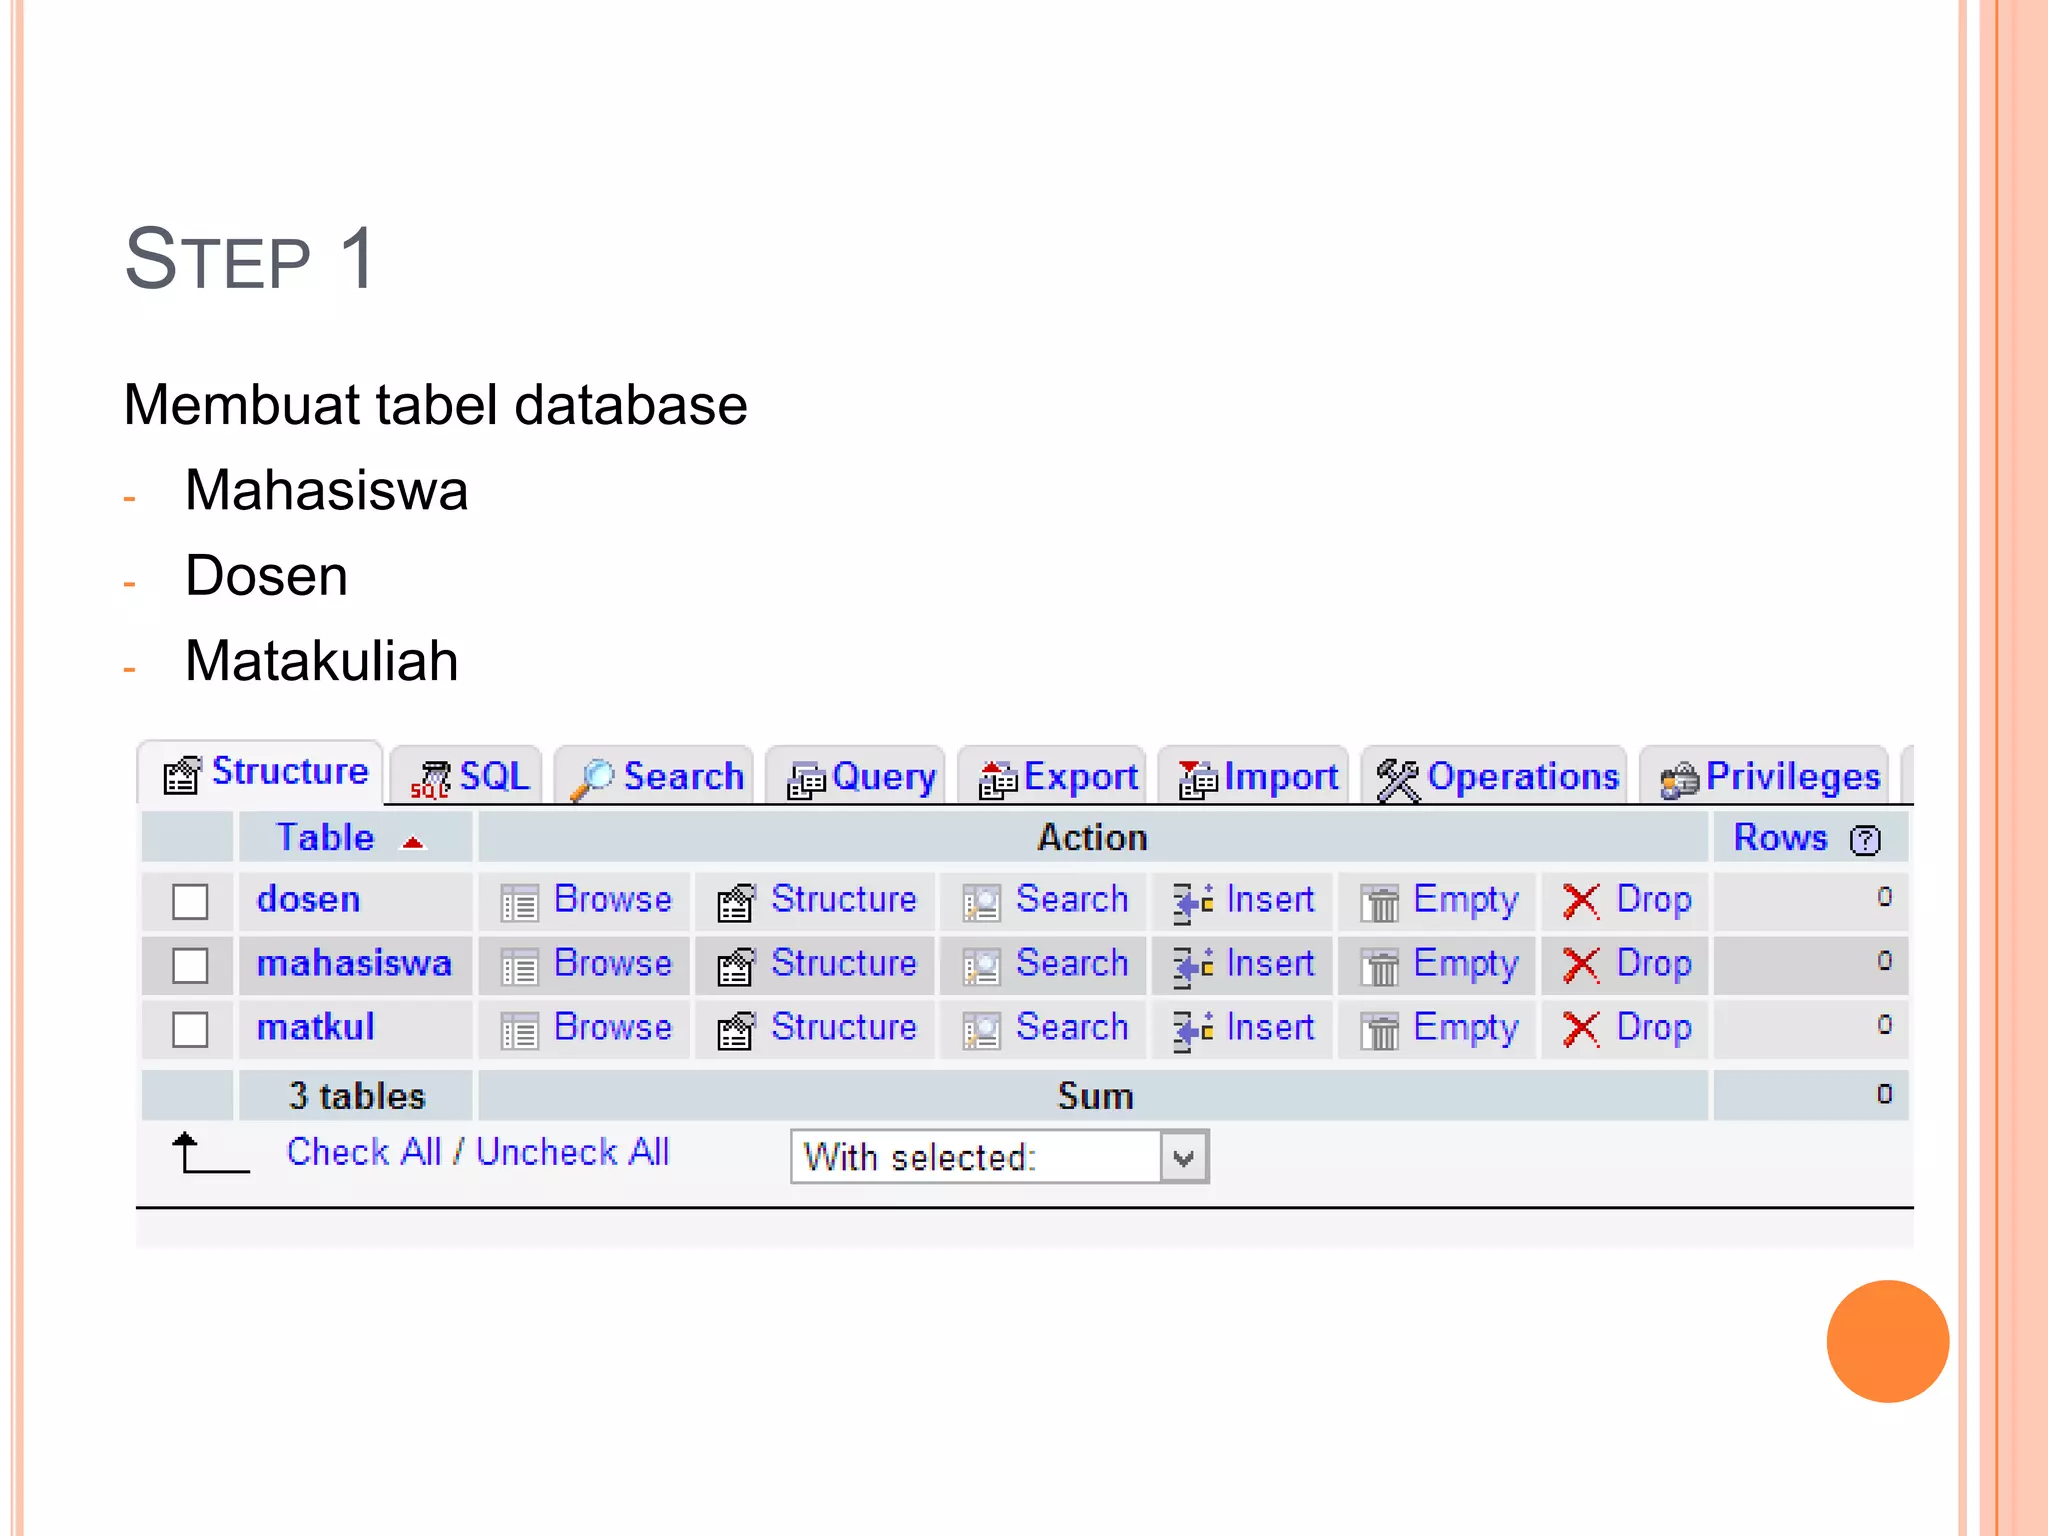This screenshot has height=1536, width=2048.
Task: Open the Search tab
Action: [x=655, y=777]
